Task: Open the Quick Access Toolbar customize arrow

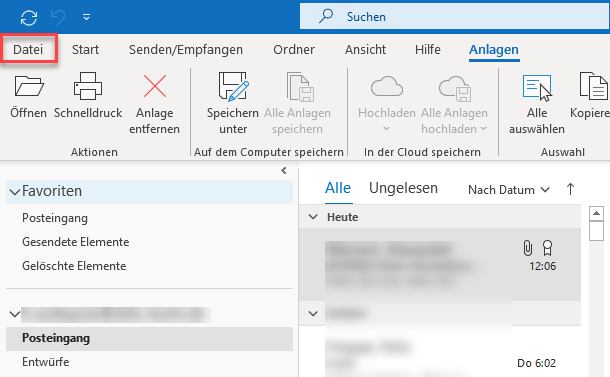Action: [86, 17]
